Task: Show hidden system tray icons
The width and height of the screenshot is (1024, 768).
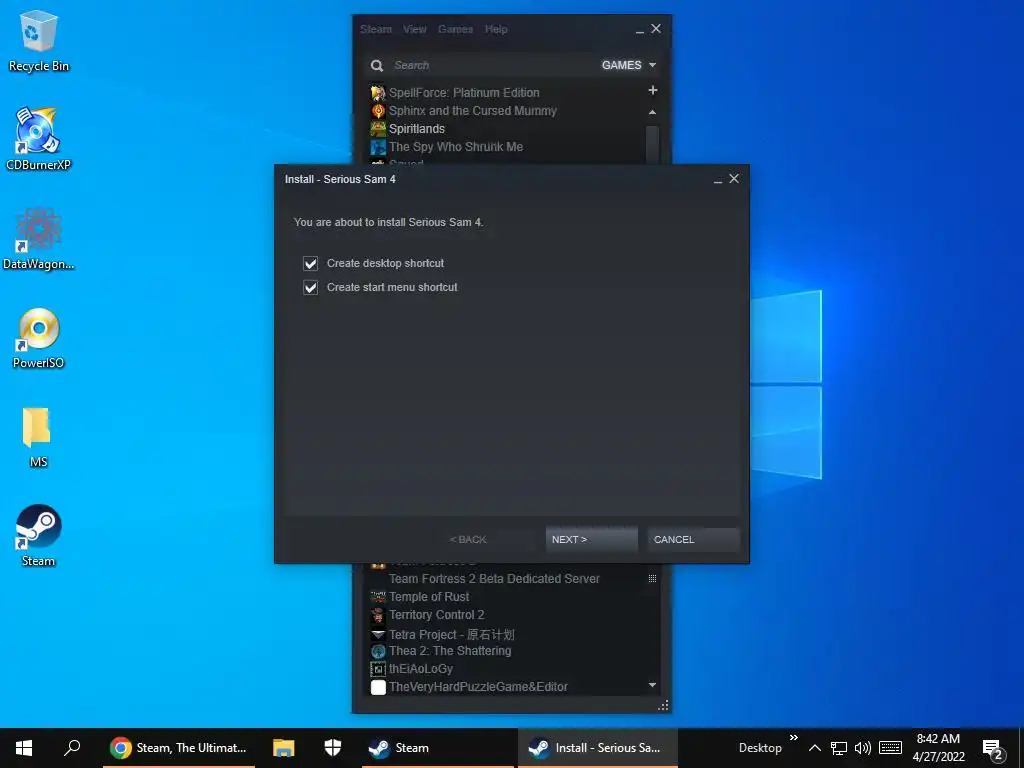Action: tap(814, 748)
